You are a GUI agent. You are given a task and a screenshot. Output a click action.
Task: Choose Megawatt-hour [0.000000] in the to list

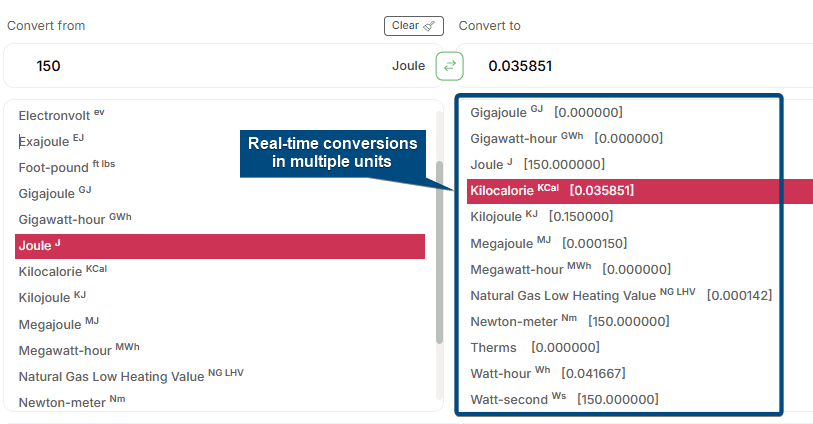pos(570,269)
